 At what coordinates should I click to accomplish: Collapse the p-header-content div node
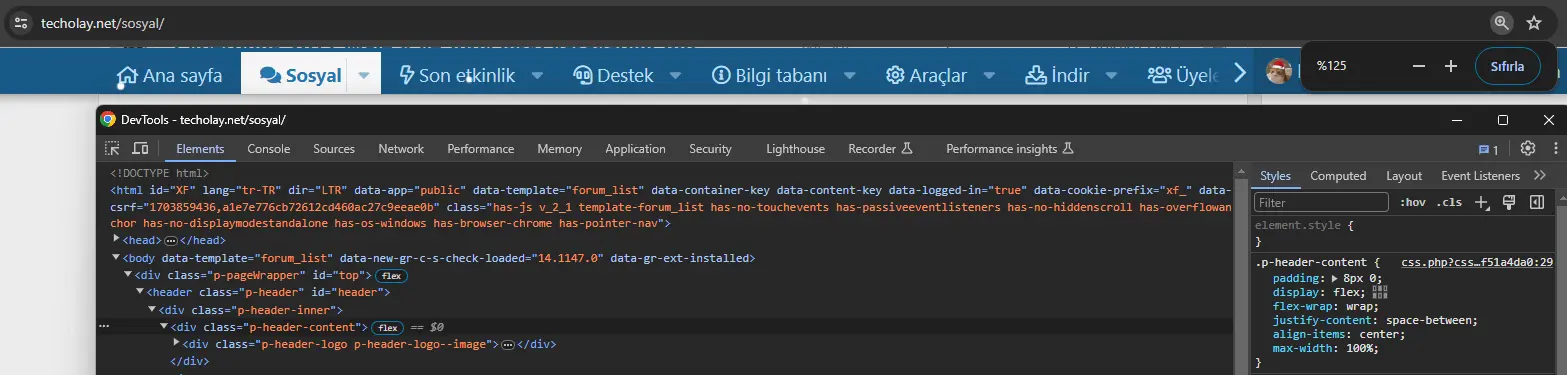[164, 327]
